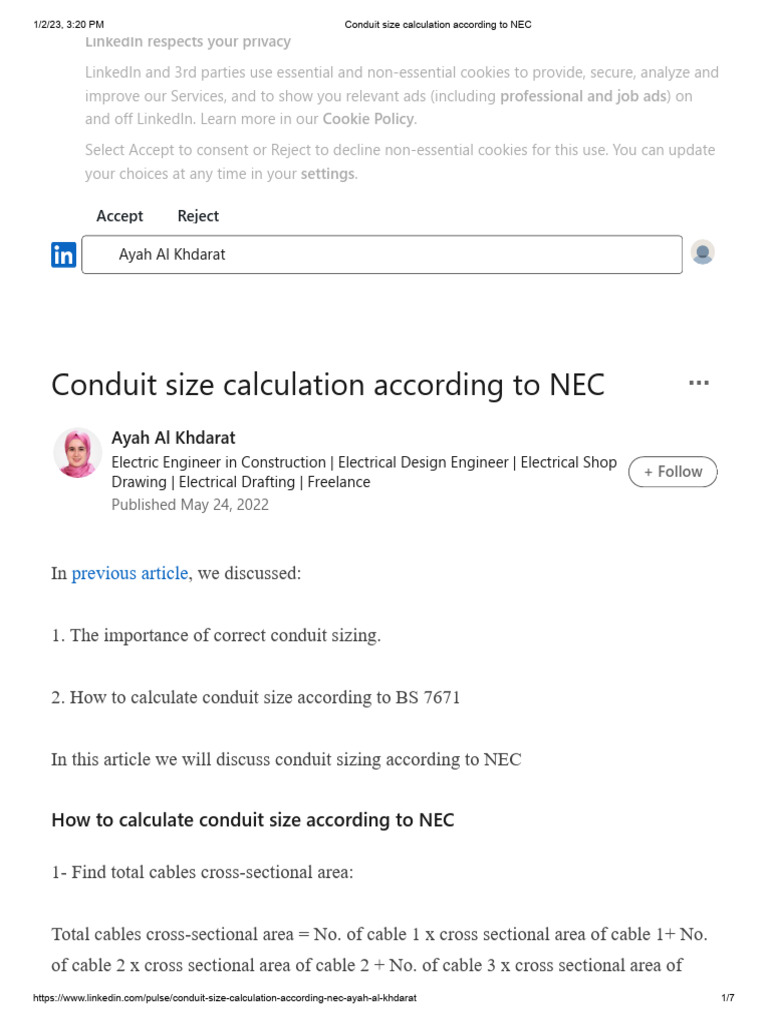Click the LinkedIn logo icon
768x1024 pixels.
pos(63,255)
